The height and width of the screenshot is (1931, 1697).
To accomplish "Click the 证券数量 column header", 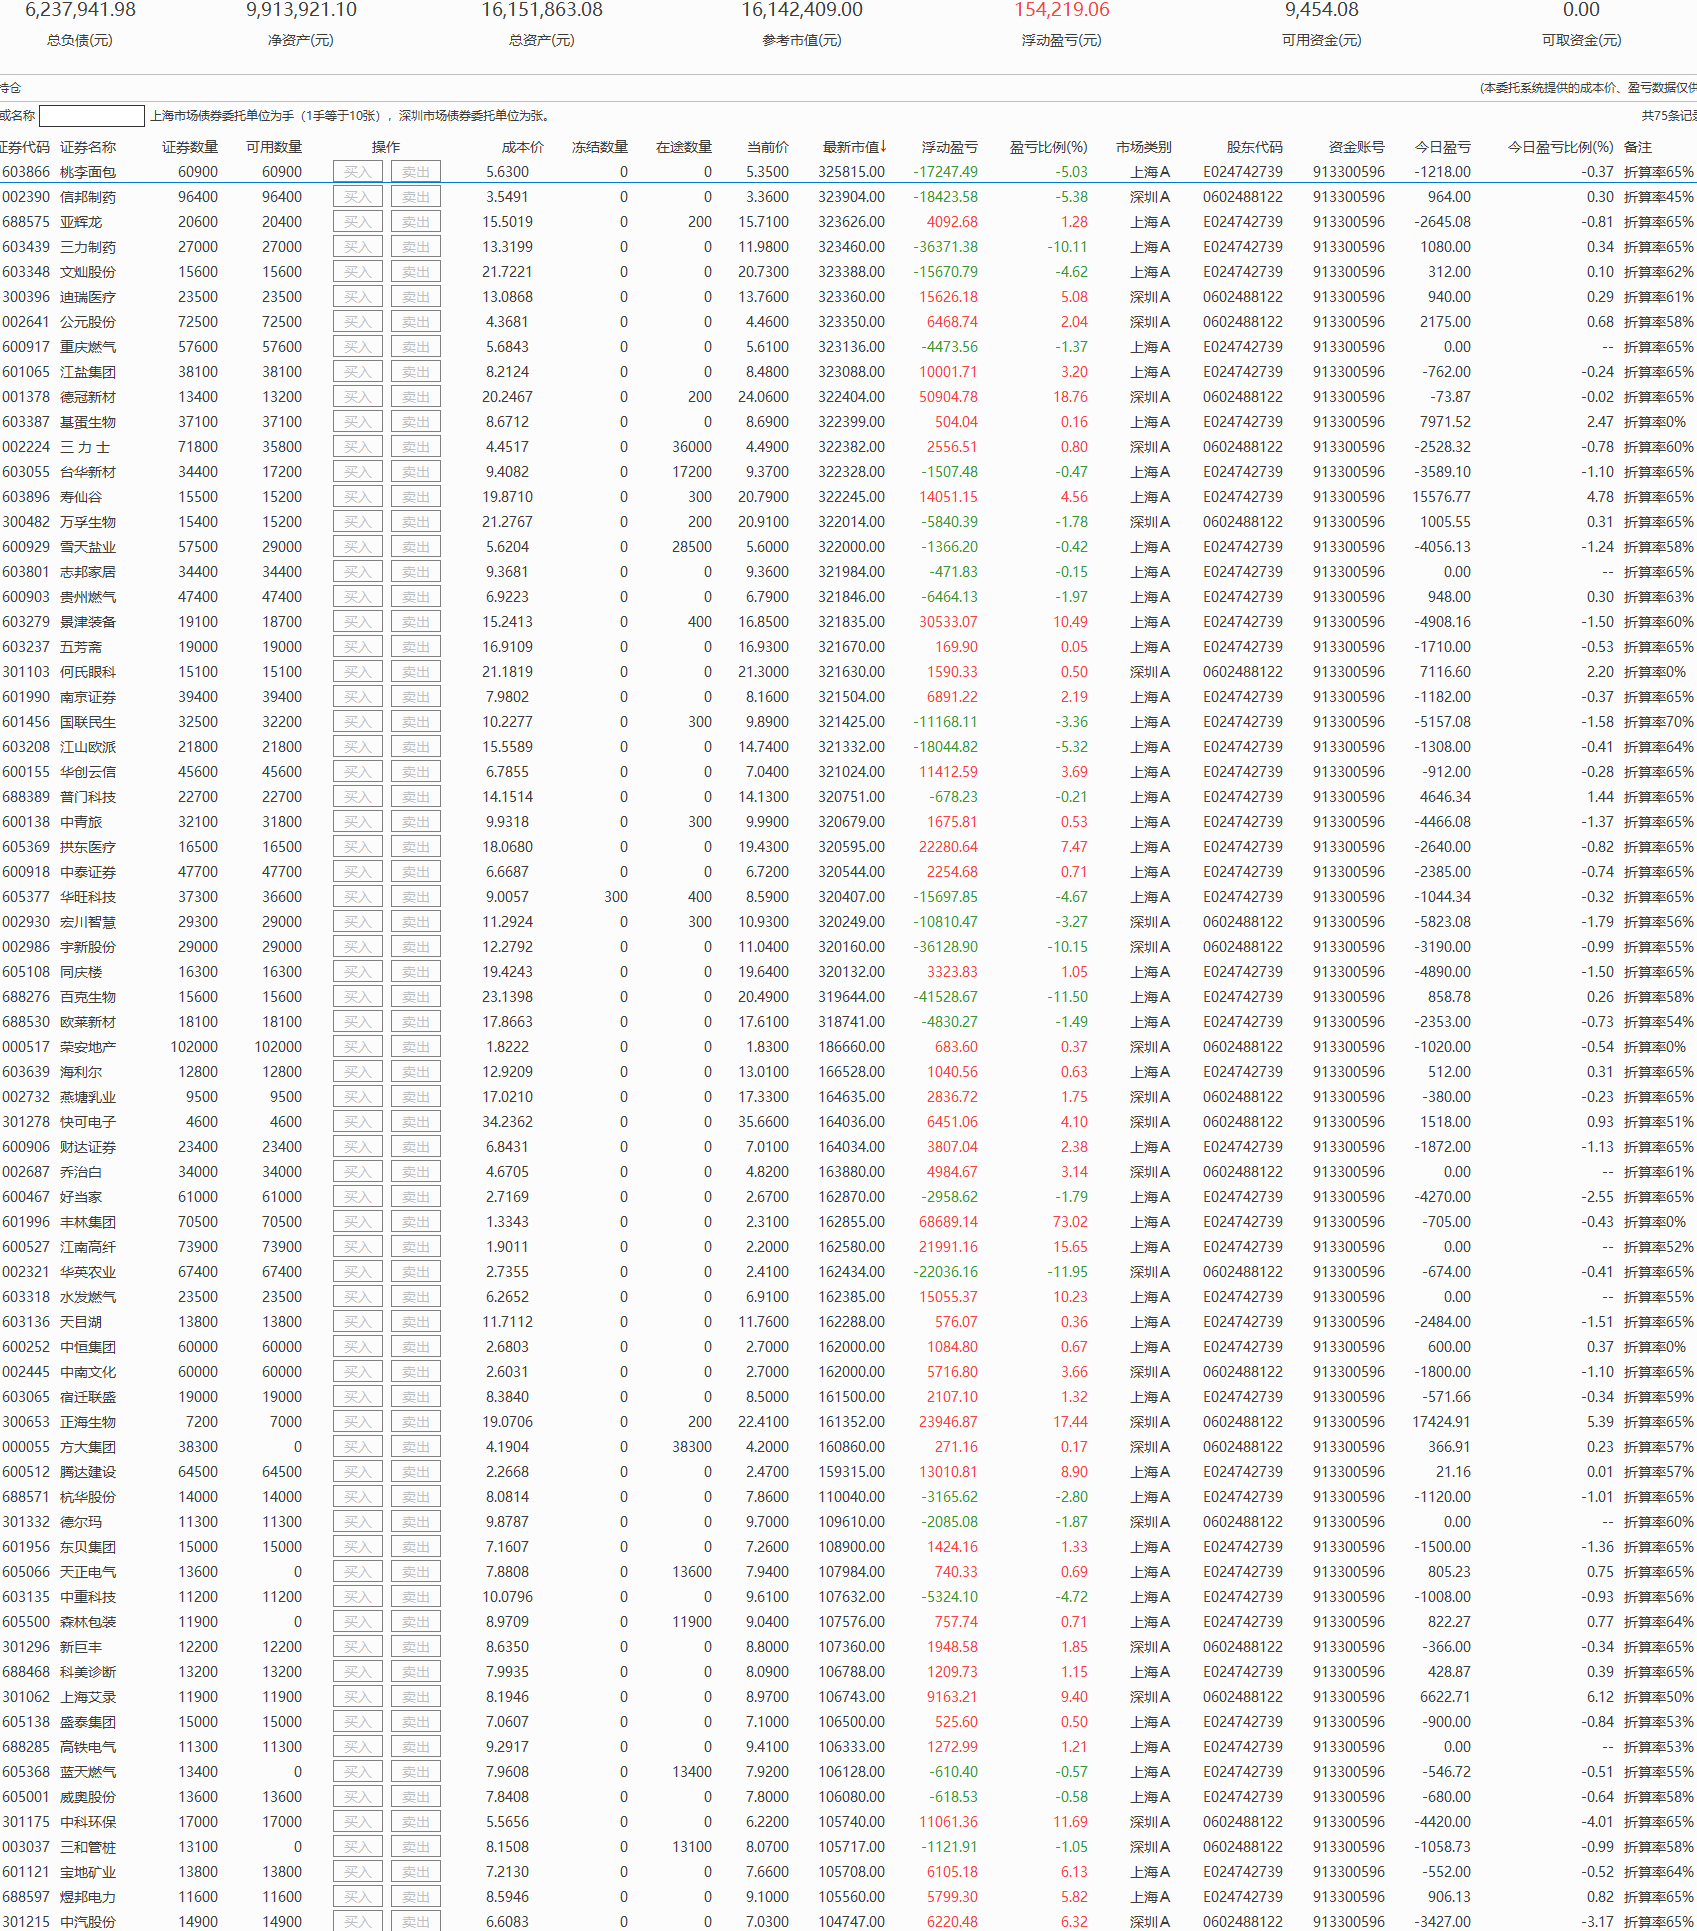I will 190,147.
